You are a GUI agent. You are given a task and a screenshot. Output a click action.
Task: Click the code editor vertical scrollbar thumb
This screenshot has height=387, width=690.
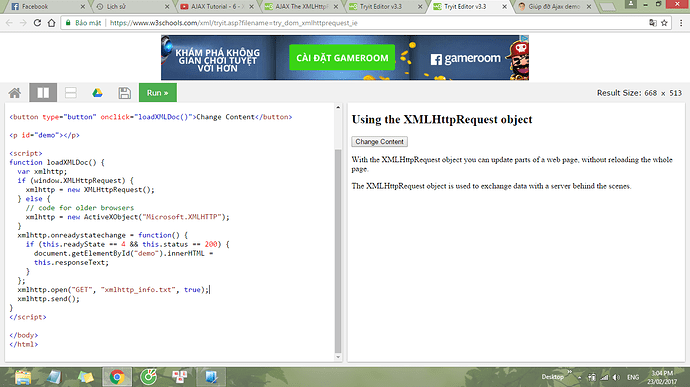(338, 251)
